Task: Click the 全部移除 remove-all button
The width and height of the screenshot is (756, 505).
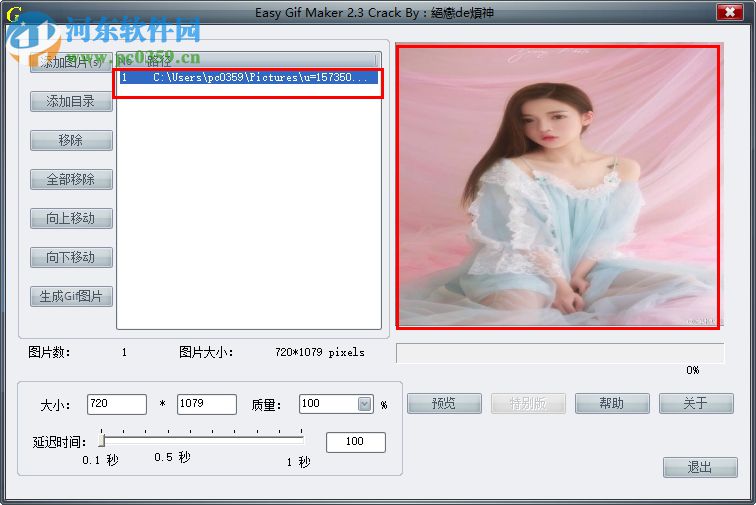Action: (71, 179)
